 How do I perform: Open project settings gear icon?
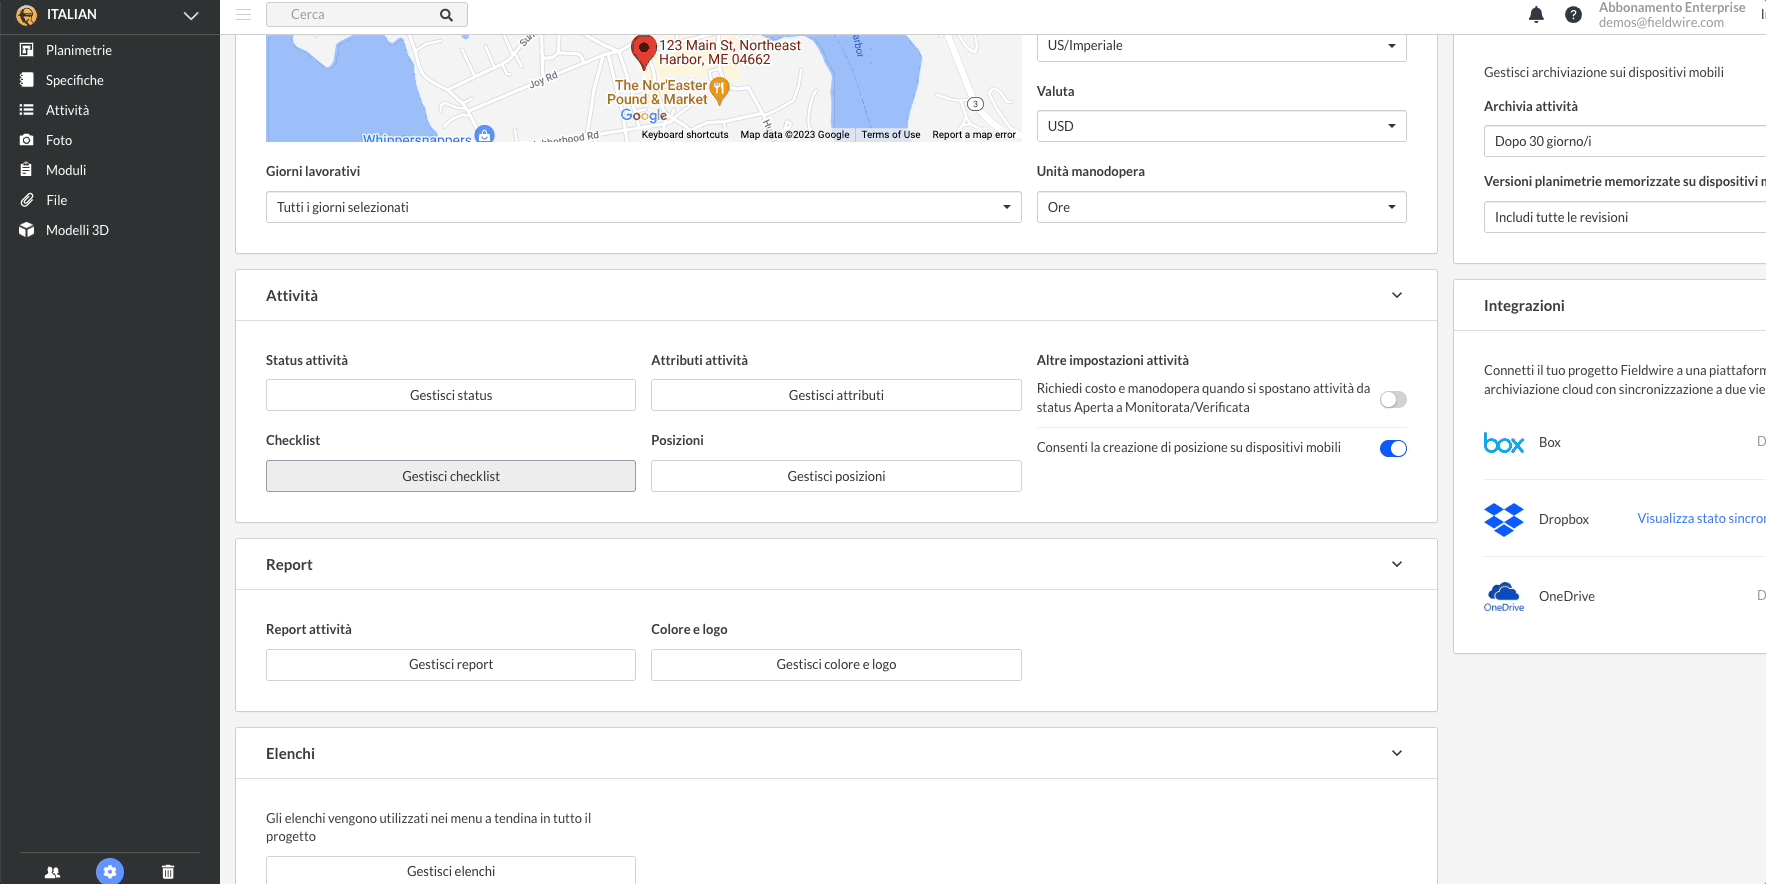pyautogui.click(x=110, y=872)
